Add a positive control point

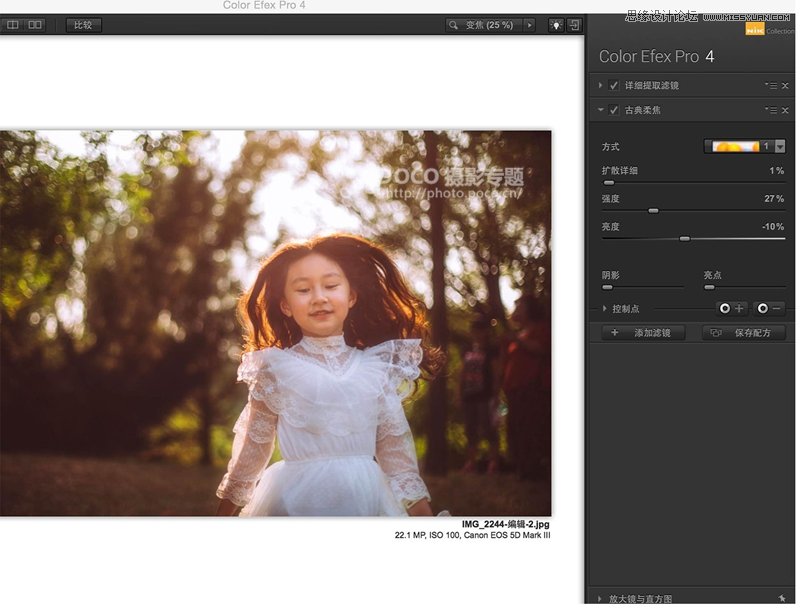click(732, 309)
